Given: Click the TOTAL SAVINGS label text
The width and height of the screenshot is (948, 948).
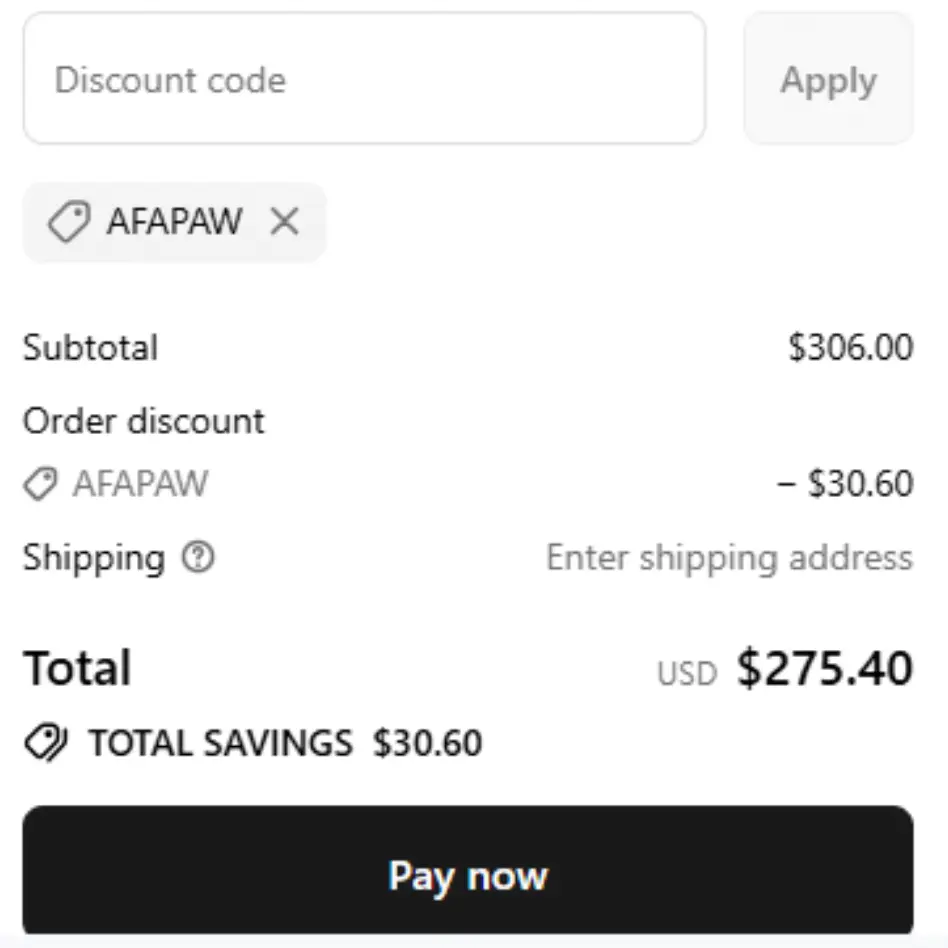Looking at the screenshot, I should [220, 743].
